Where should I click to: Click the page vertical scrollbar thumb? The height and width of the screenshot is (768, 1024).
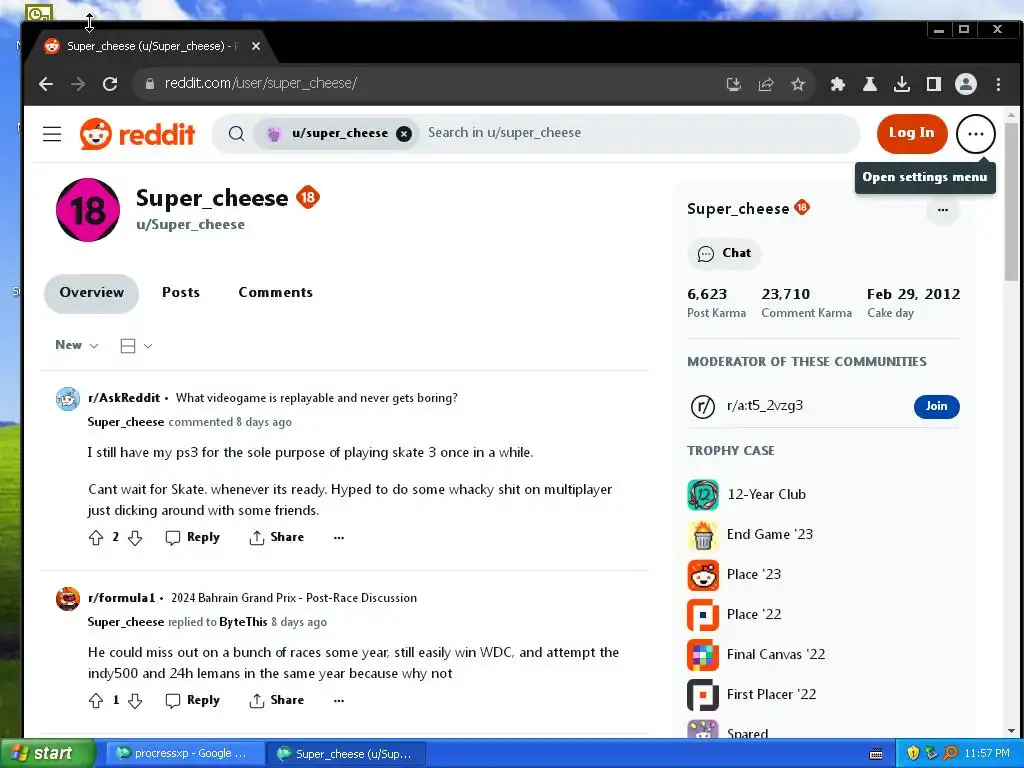pyautogui.click(x=1011, y=202)
